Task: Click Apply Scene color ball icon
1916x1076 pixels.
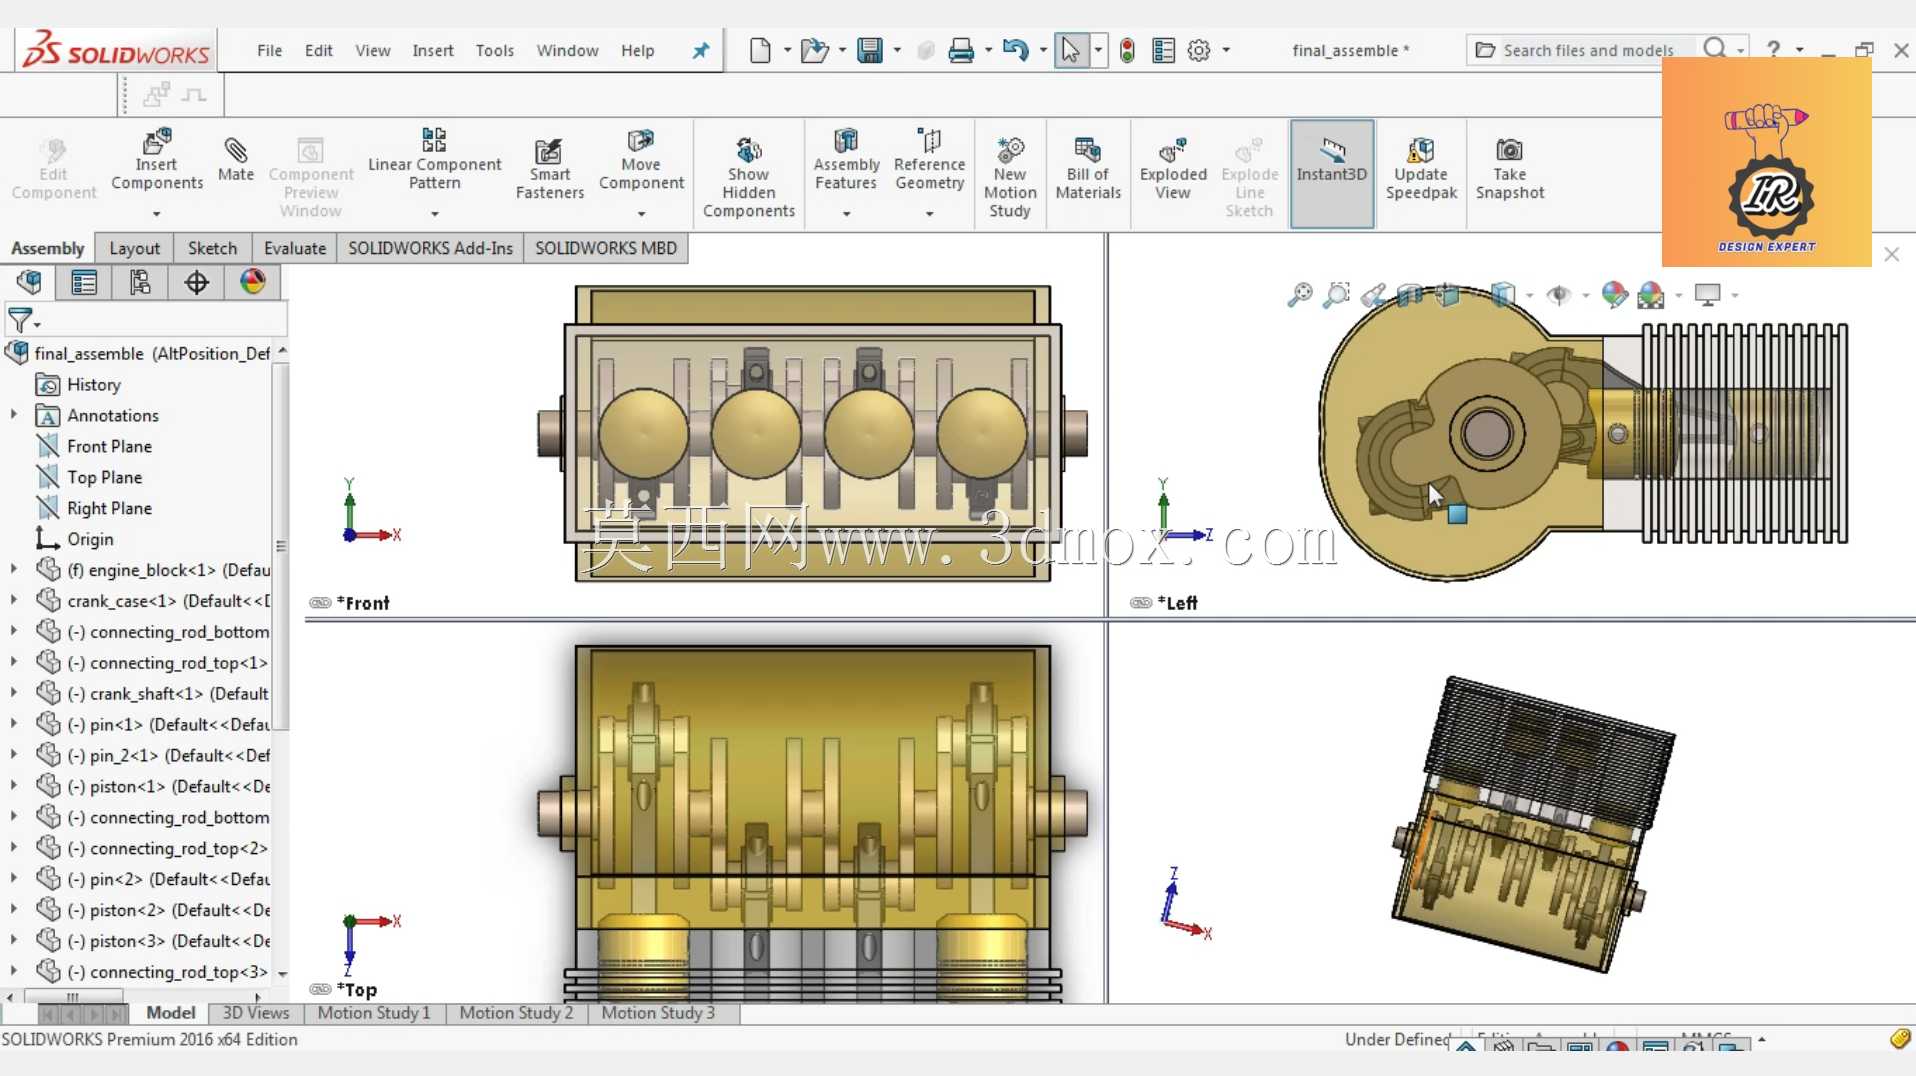Action: (1651, 295)
